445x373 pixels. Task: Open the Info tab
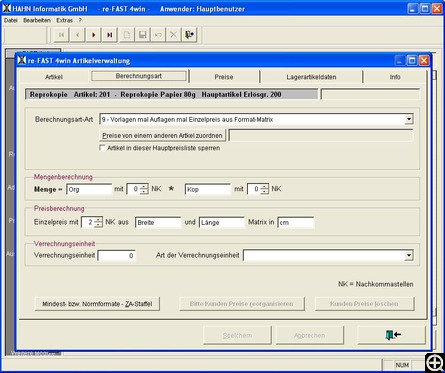click(x=395, y=77)
